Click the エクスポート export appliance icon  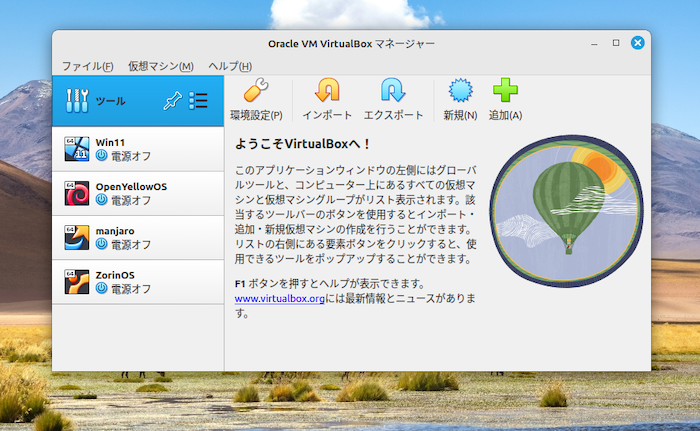[393, 90]
